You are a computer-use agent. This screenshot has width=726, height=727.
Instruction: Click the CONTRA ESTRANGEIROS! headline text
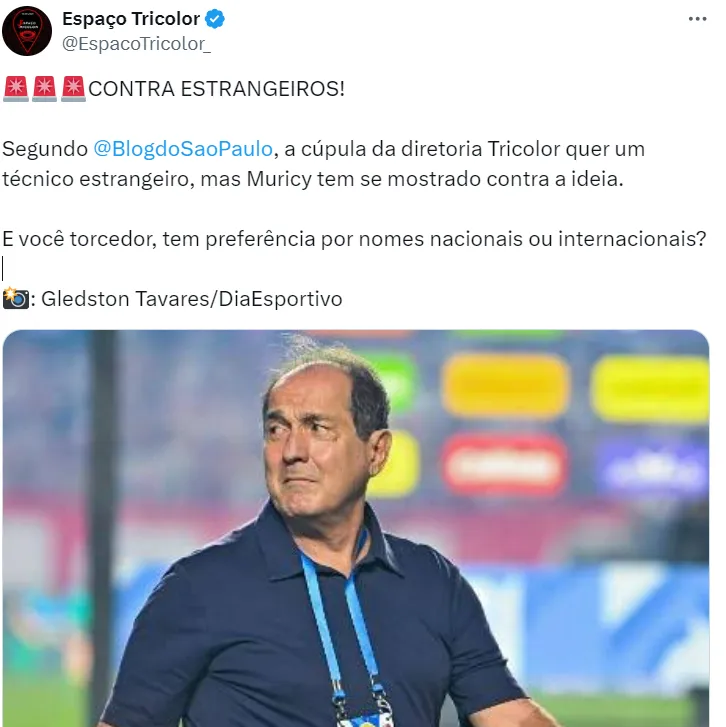click(217, 89)
